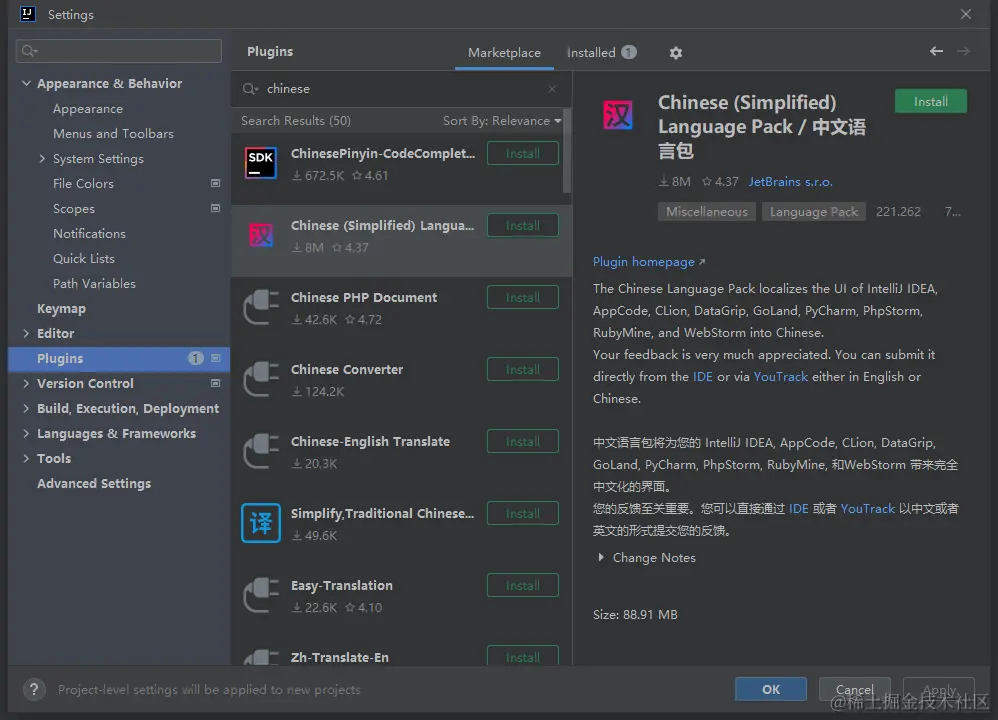Click the Chinese-English Translate plug icon
998x720 pixels.
tap(261, 451)
